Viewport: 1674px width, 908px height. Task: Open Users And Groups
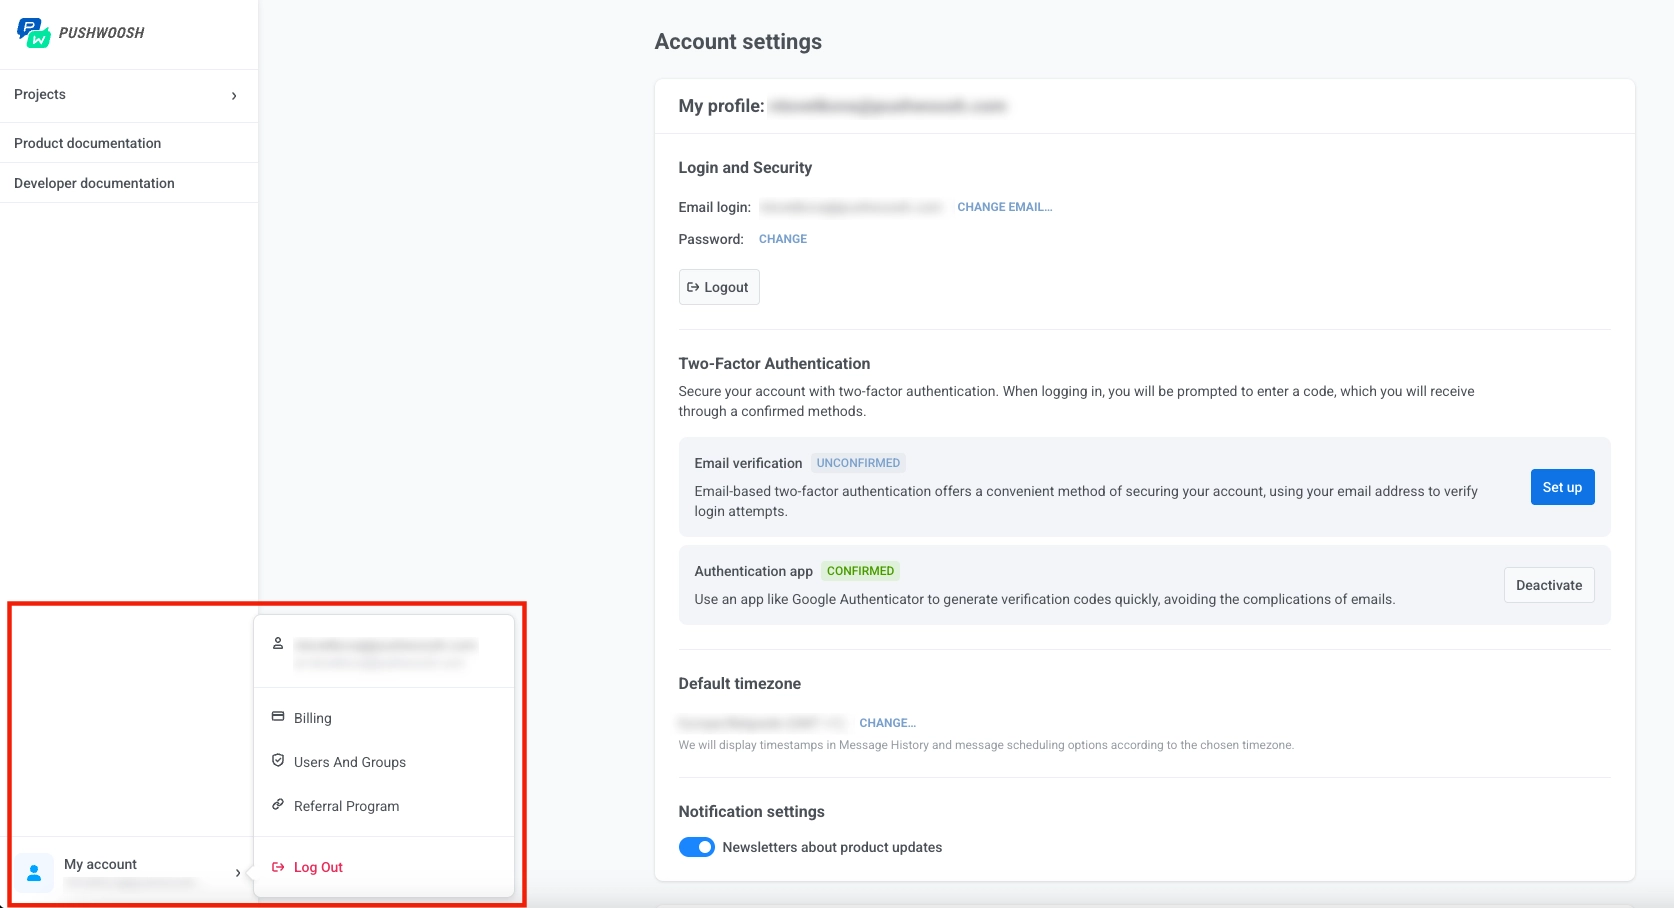pyautogui.click(x=349, y=760)
